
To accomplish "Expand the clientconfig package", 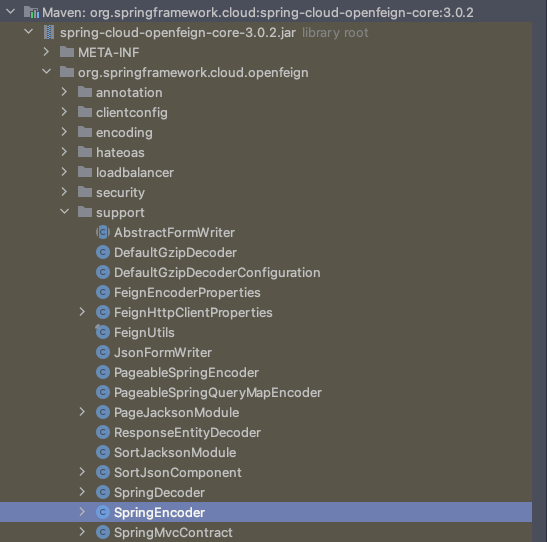I will tap(64, 112).
